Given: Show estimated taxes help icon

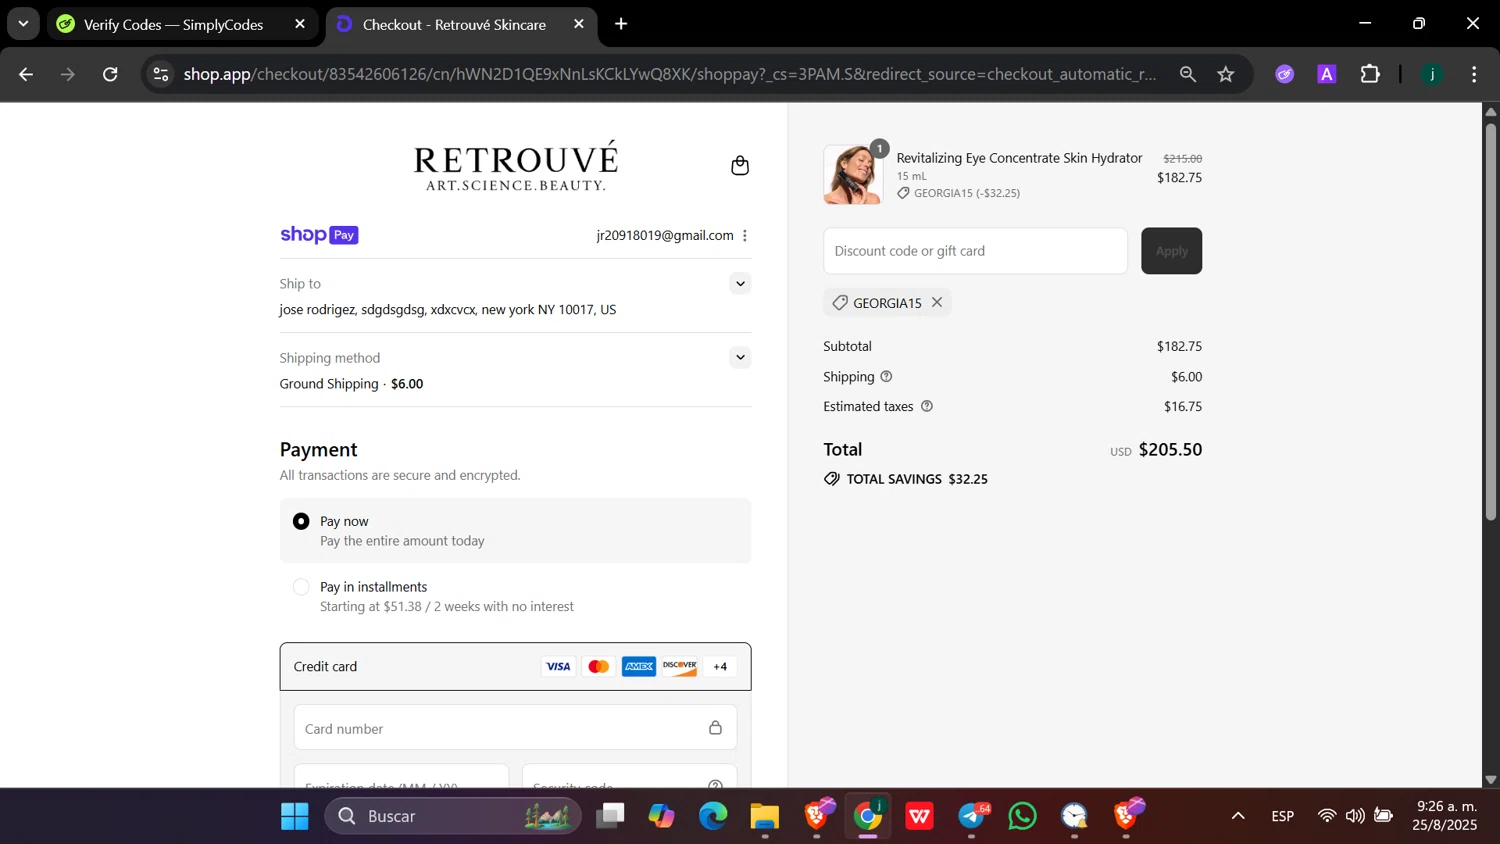Looking at the screenshot, I should (x=927, y=406).
